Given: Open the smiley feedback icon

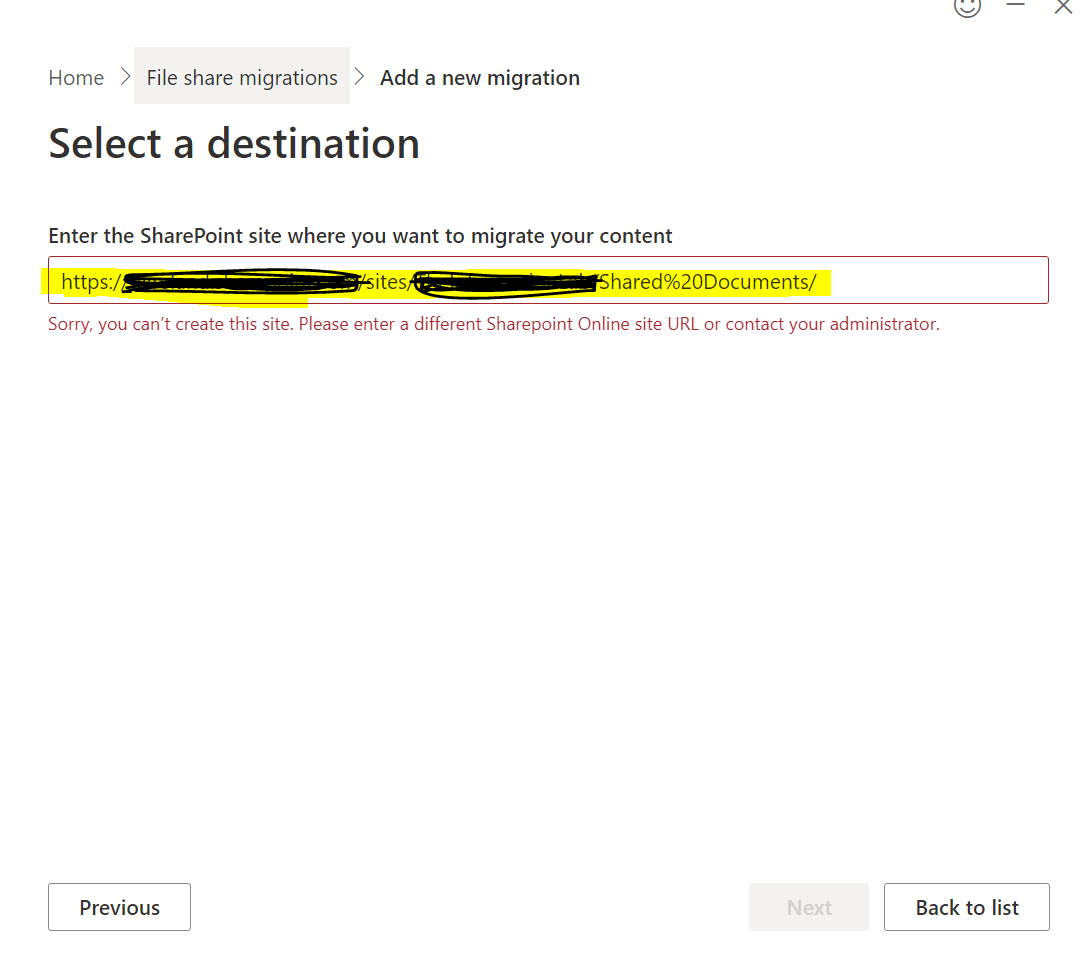Looking at the screenshot, I should (x=966, y=8).
